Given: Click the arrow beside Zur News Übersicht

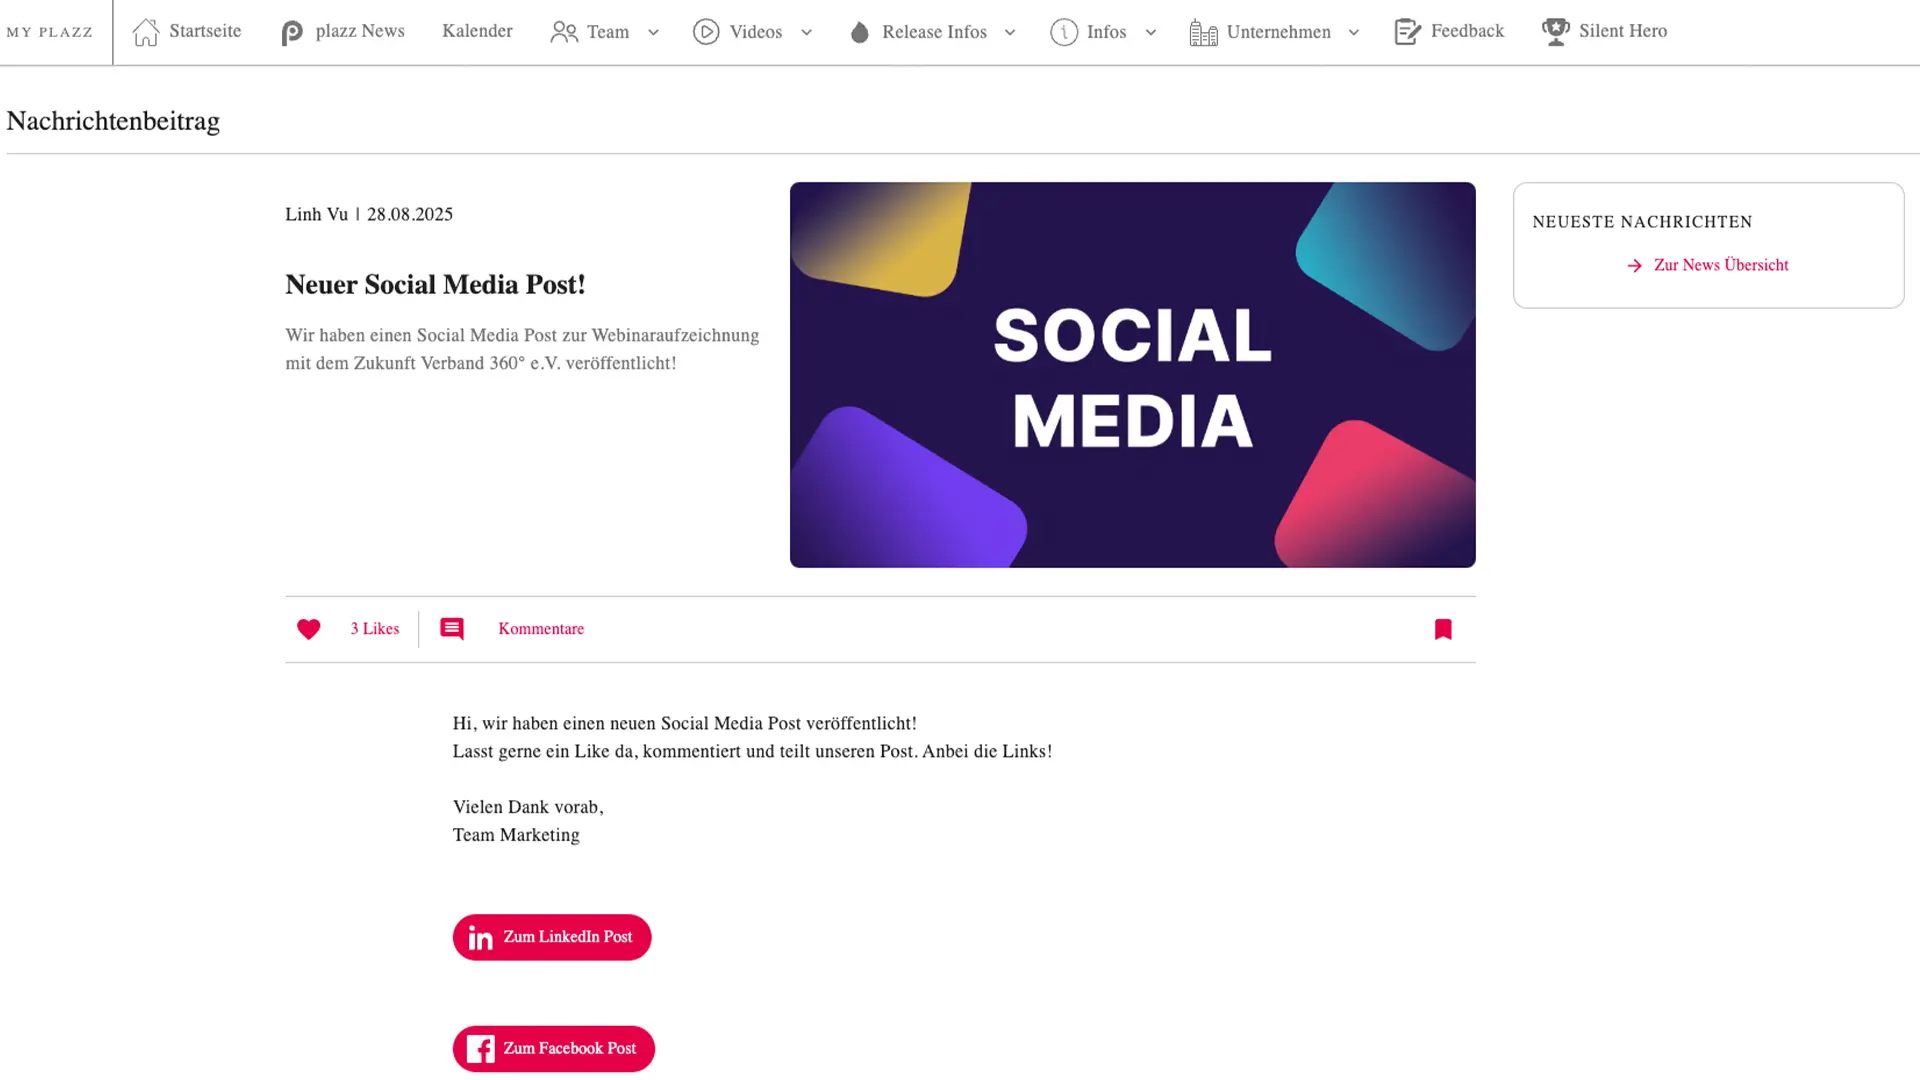Looking at the screenshot, I should click(x=1635, y=266).
